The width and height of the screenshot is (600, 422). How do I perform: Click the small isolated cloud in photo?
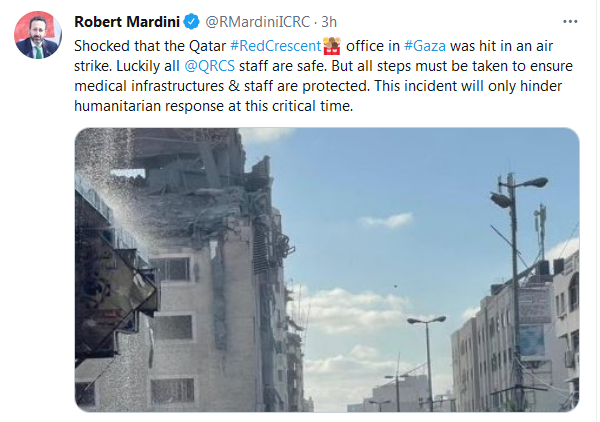(386, 221)
